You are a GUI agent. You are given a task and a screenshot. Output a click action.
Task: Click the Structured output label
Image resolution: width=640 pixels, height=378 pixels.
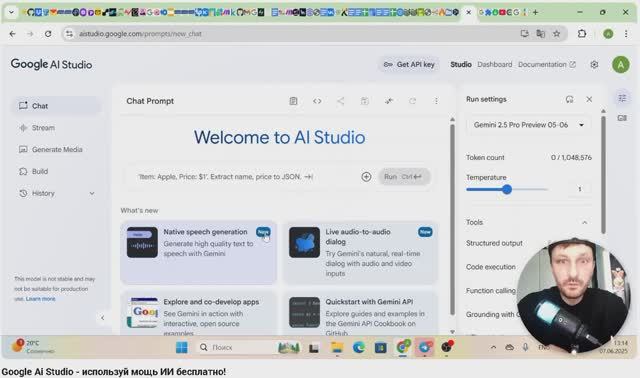tap(494, 243)
